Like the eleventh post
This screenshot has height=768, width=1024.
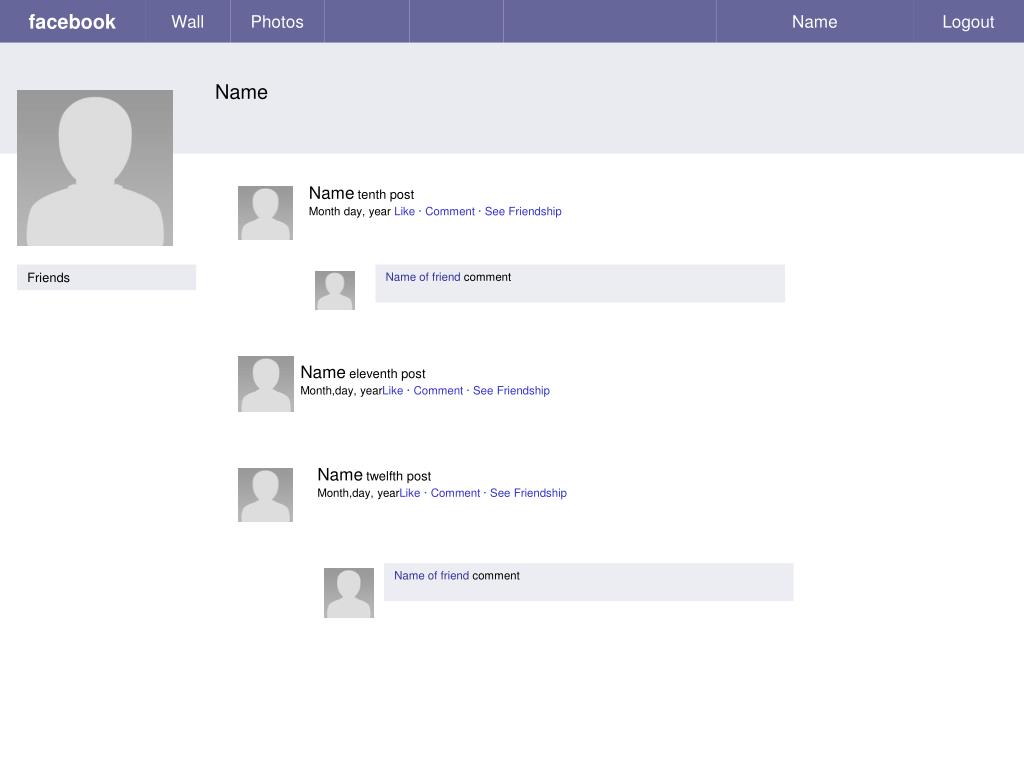[x=392, y=391]
